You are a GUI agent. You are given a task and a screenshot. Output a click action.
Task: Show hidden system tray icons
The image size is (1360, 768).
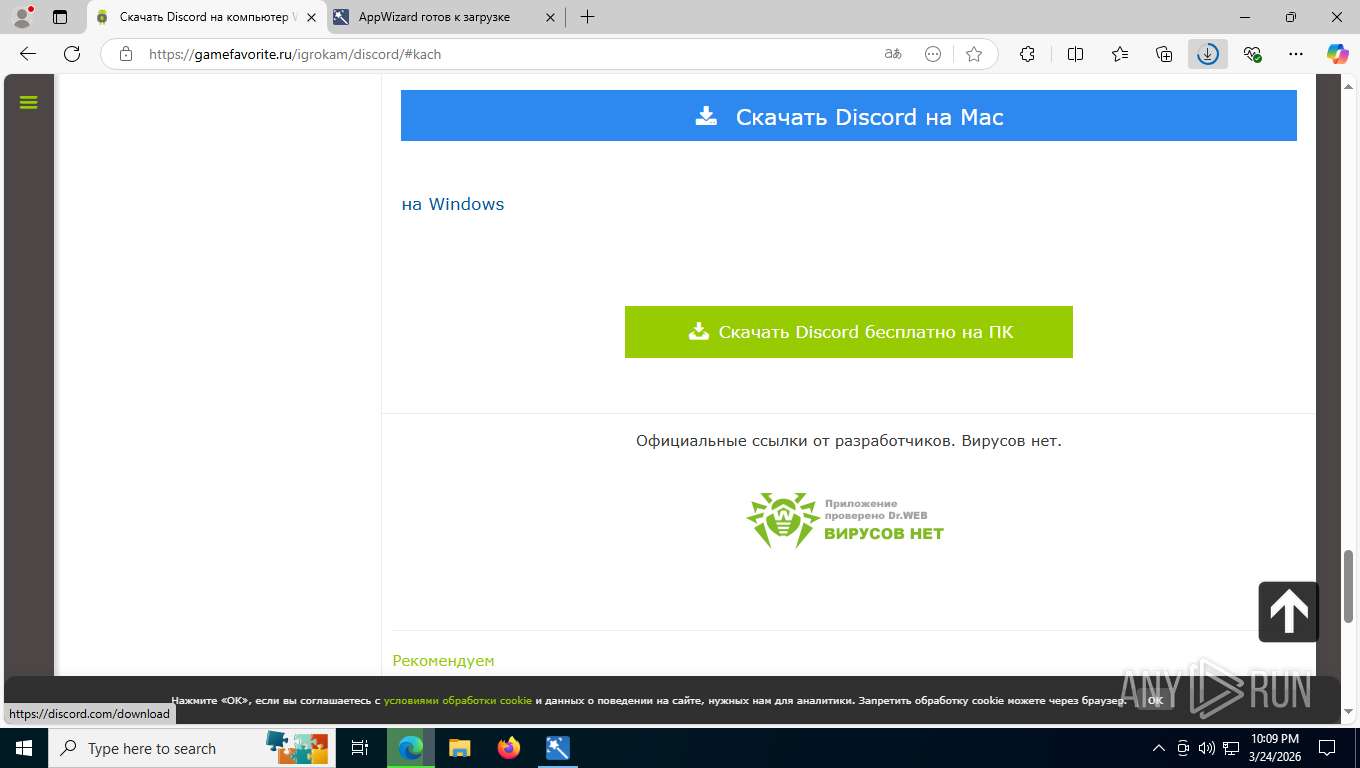coord(1159,748)
